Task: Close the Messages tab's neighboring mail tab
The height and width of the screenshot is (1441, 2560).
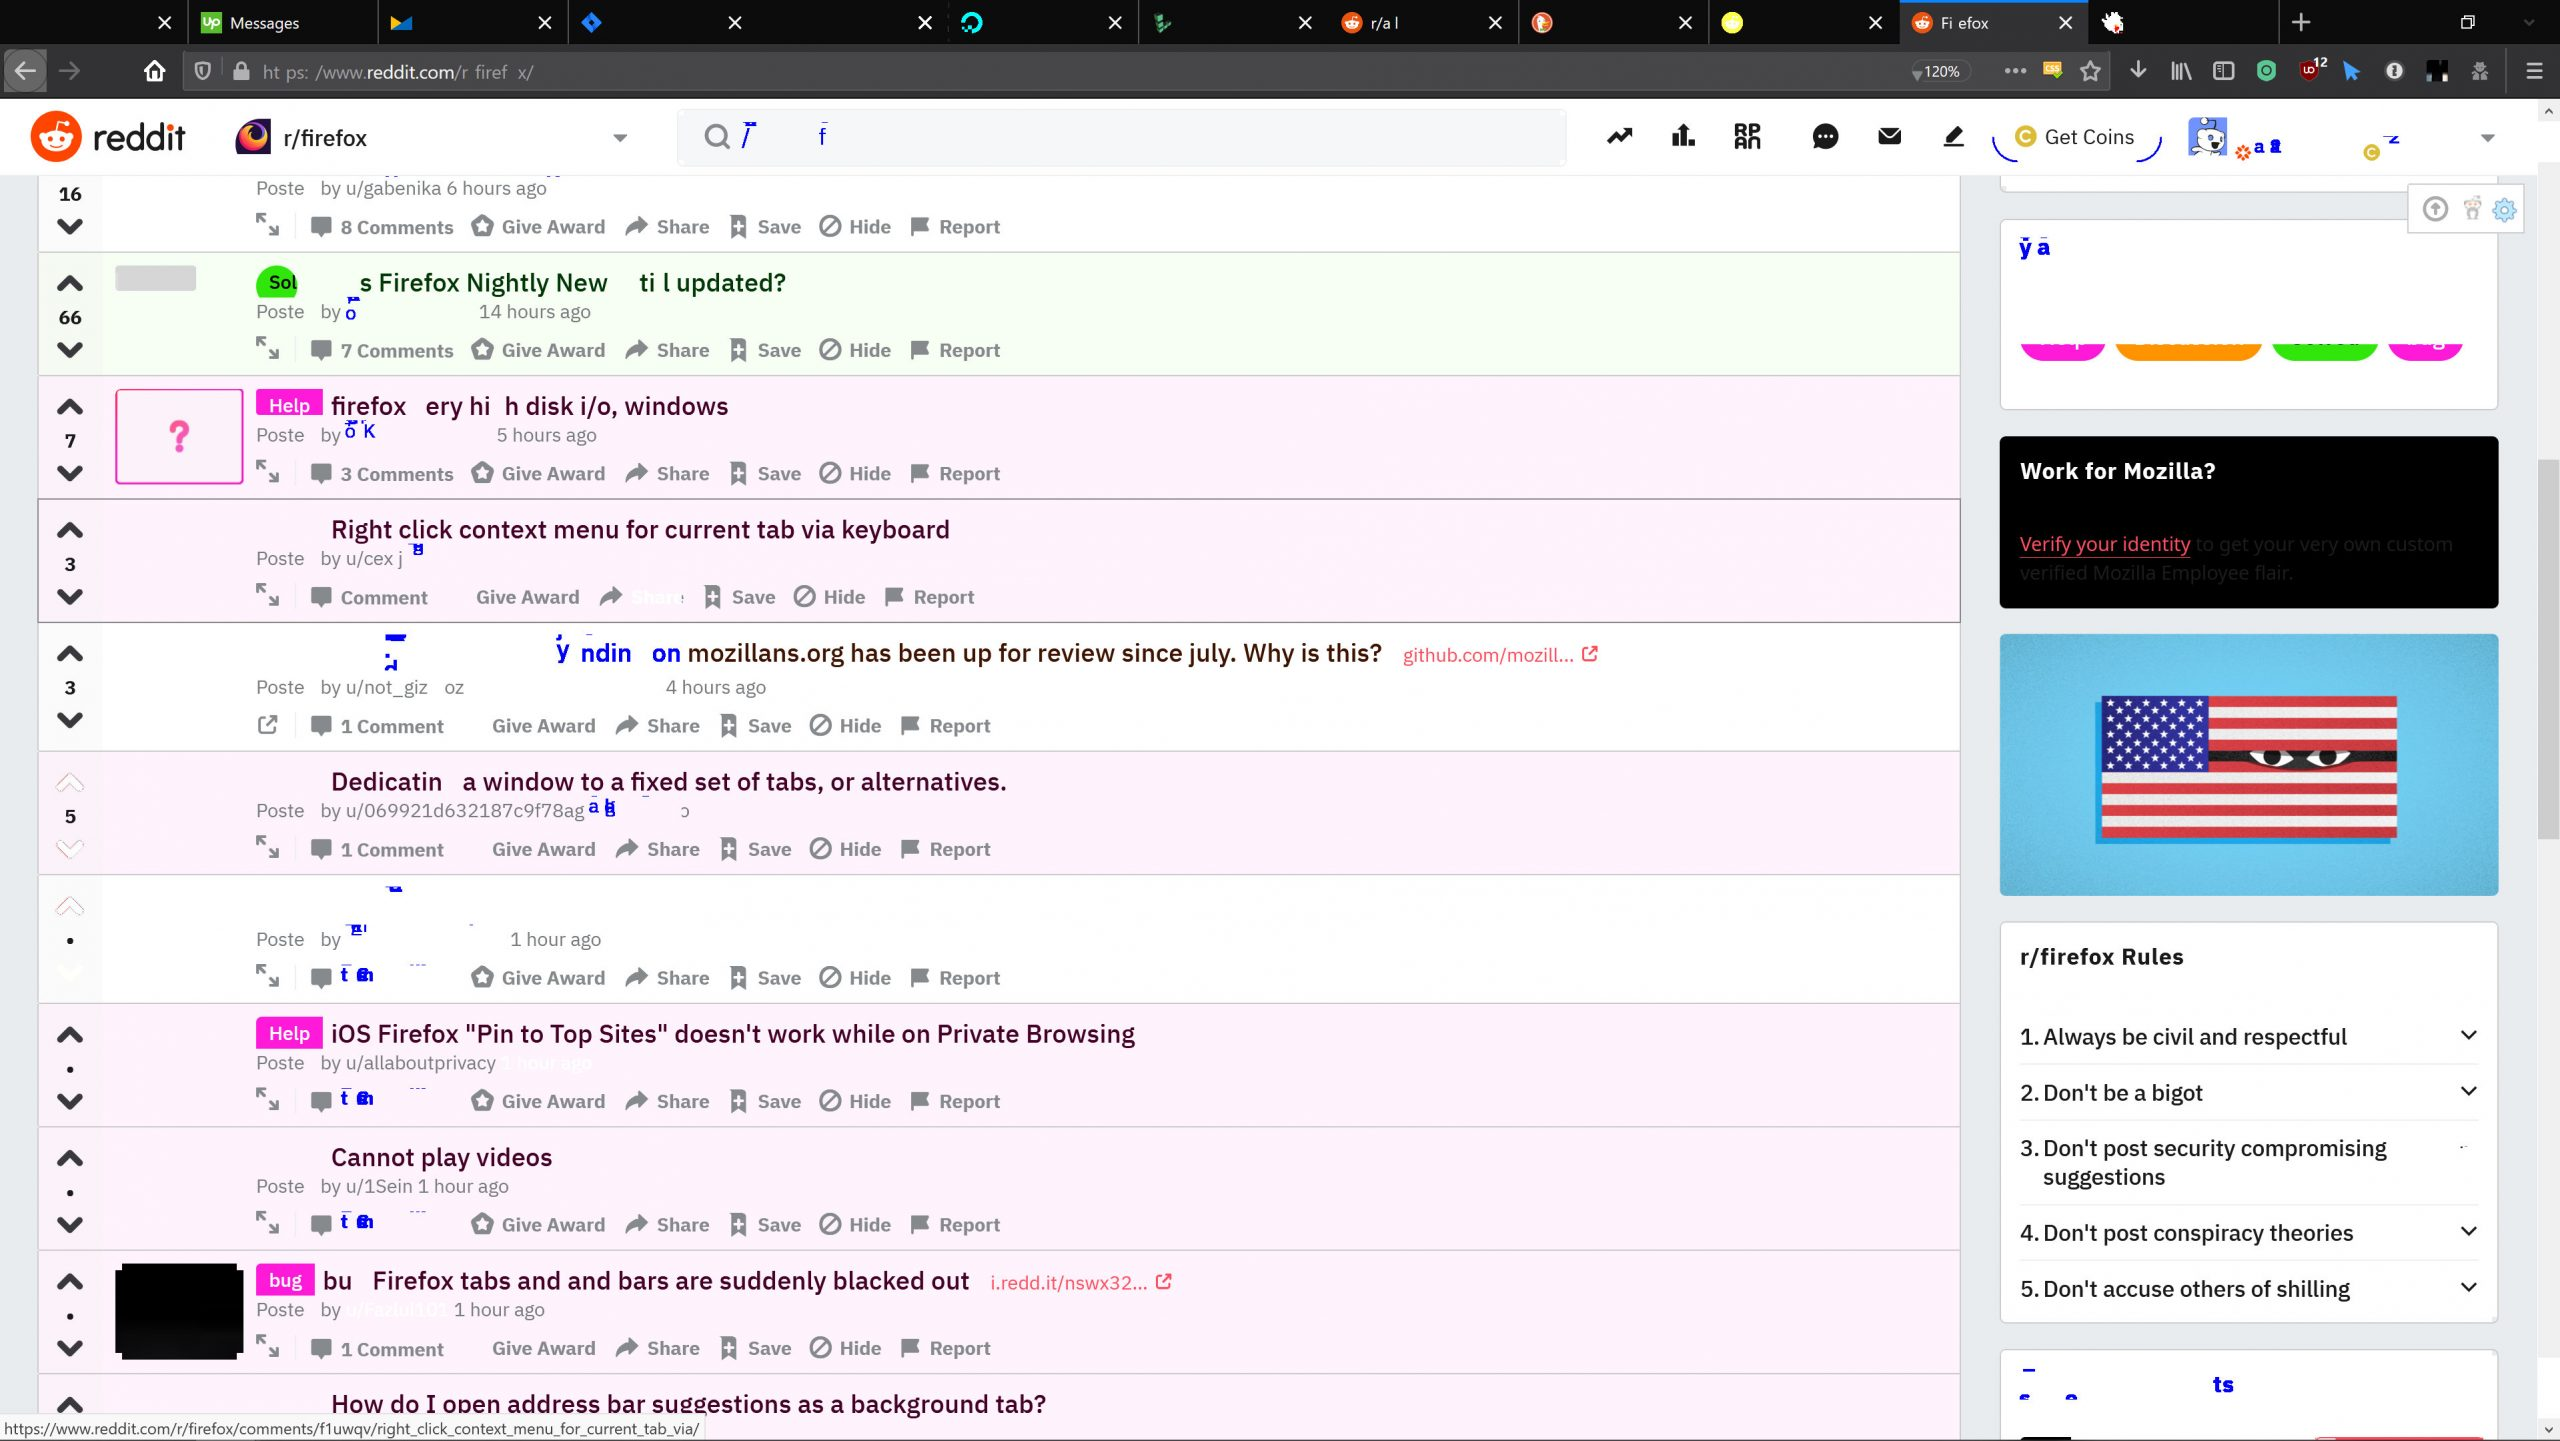Action: coord(545,22)
